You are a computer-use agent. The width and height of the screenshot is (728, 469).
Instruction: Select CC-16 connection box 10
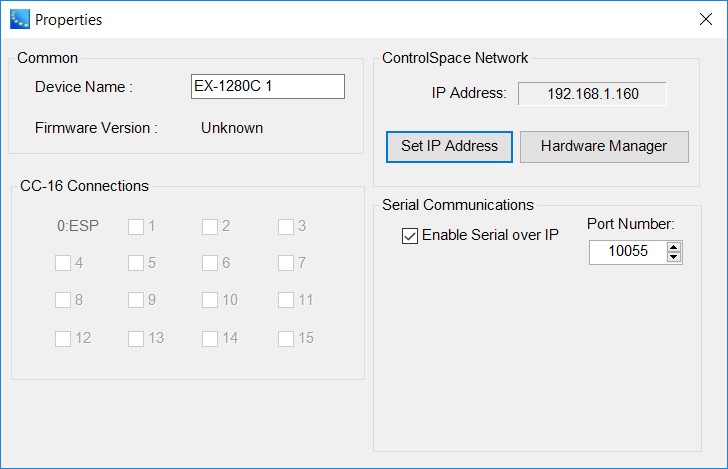click(x=210, y=300)
